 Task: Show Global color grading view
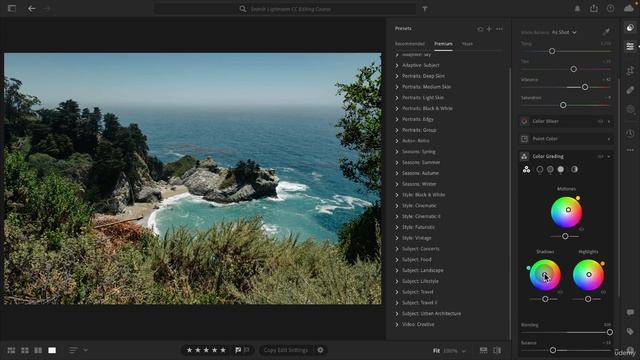574,169
